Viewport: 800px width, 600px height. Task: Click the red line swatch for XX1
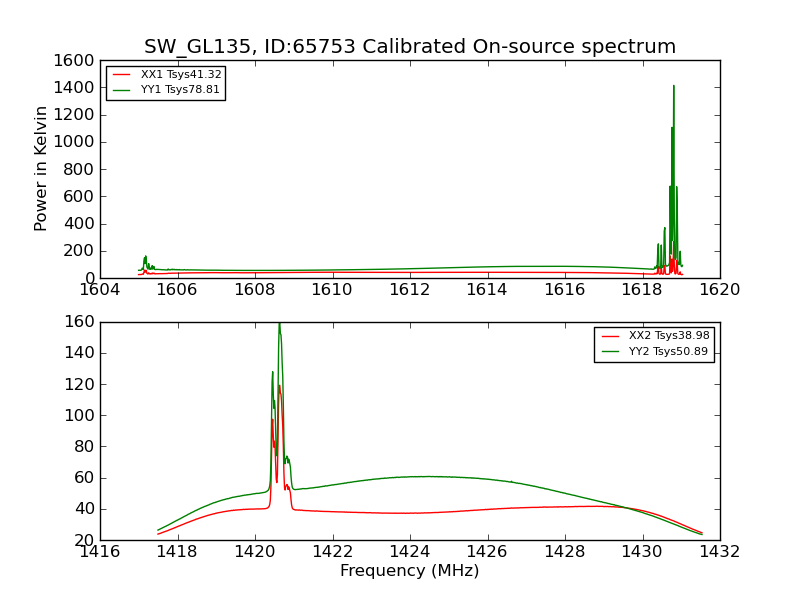point(121,74)
